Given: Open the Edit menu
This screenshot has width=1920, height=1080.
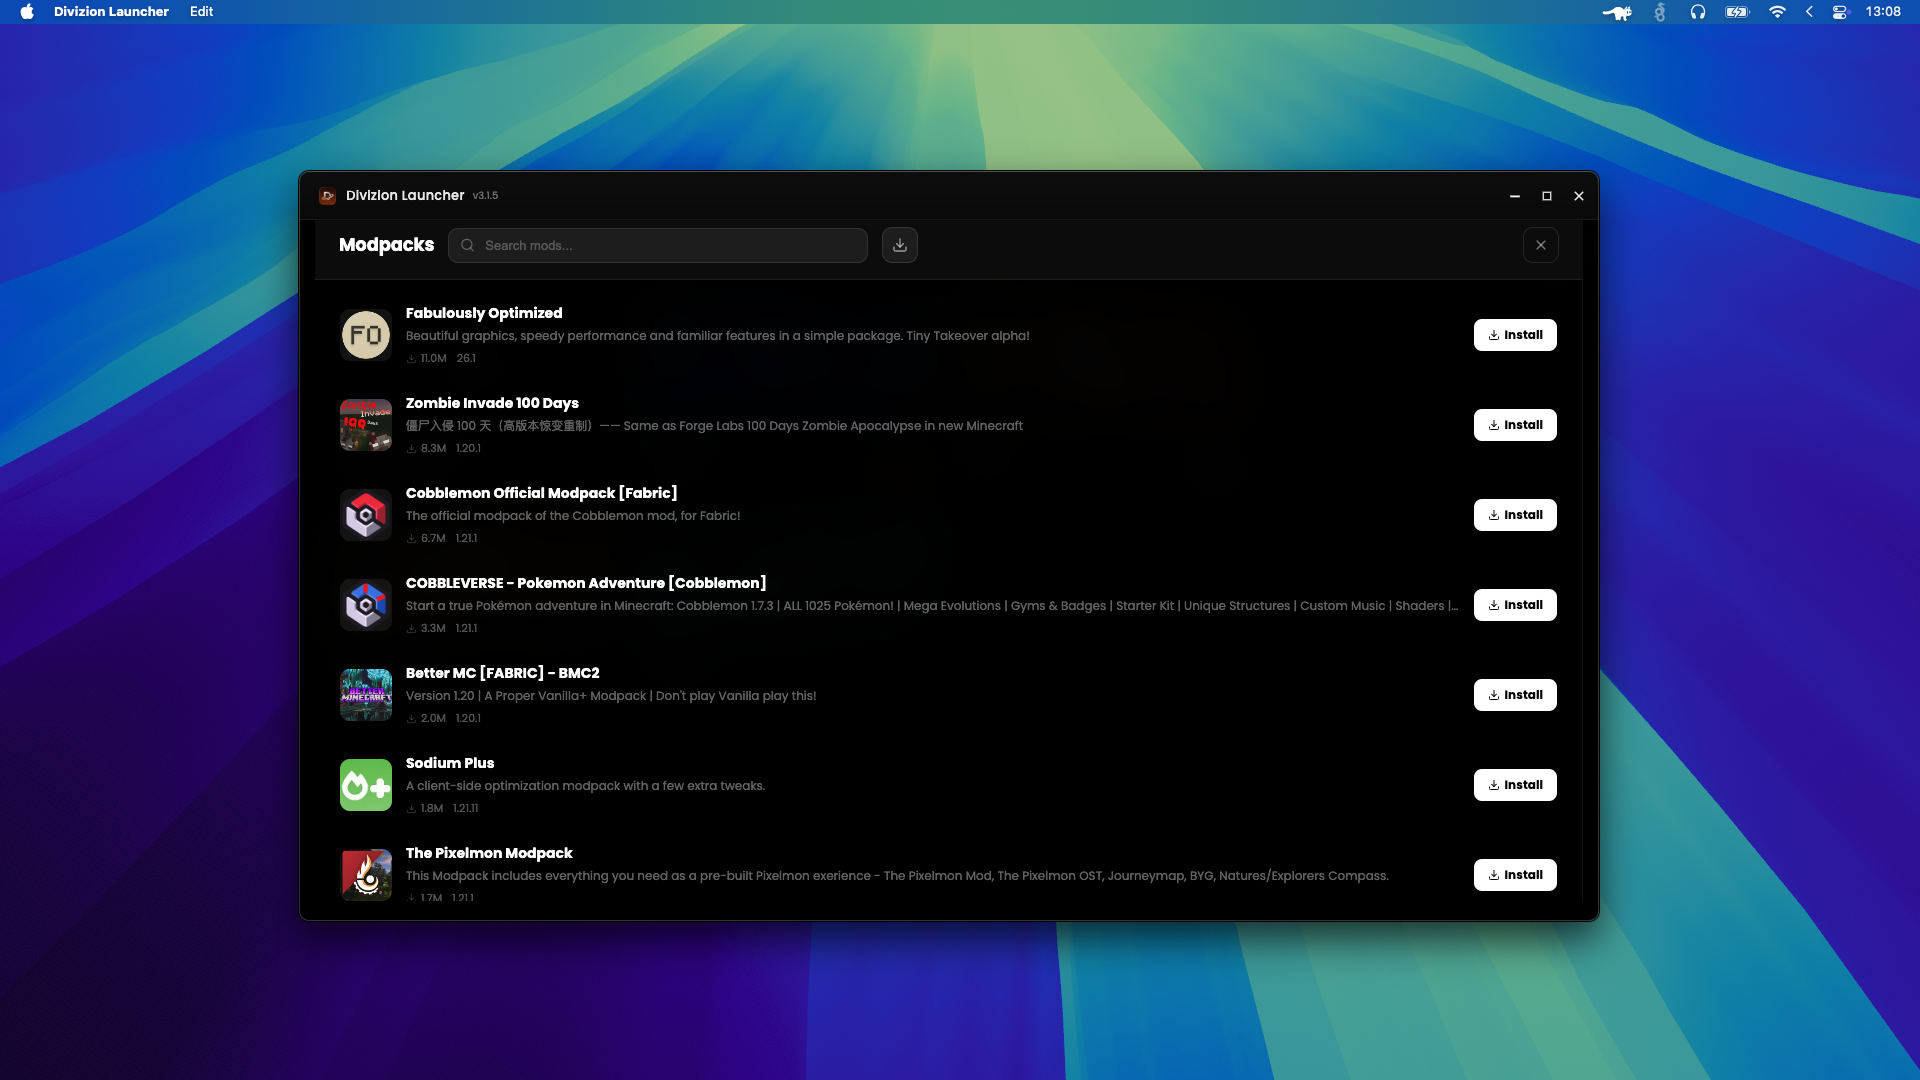Looking at the screenshot, I should pos(202,12).
